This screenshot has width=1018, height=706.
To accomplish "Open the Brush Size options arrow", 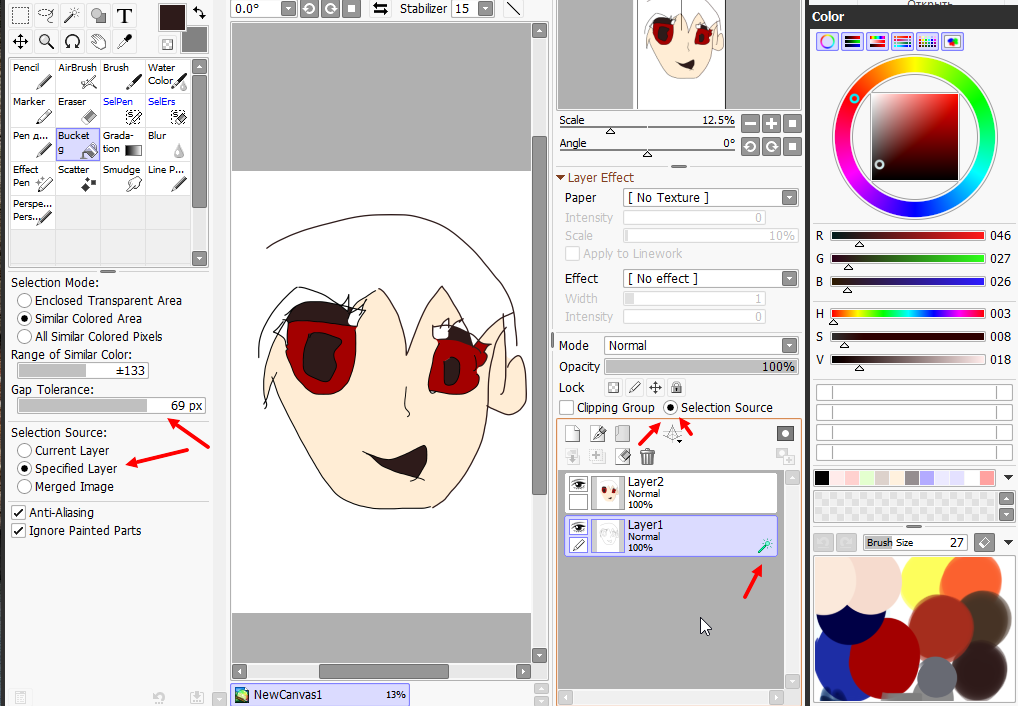I will click(x=1008, y=542).
